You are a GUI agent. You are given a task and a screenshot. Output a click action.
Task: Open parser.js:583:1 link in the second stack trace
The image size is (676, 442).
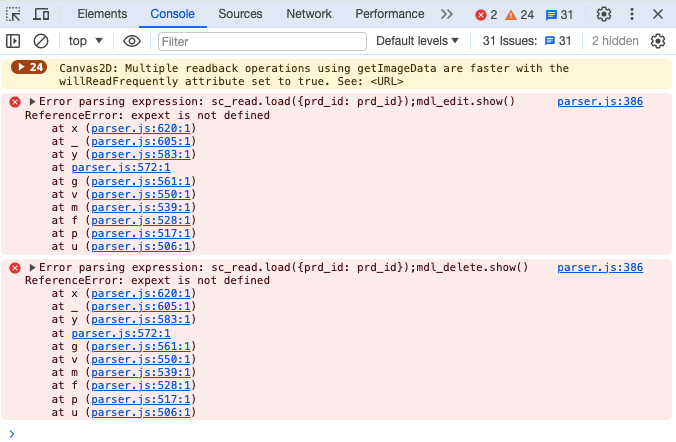coord(141,320)
